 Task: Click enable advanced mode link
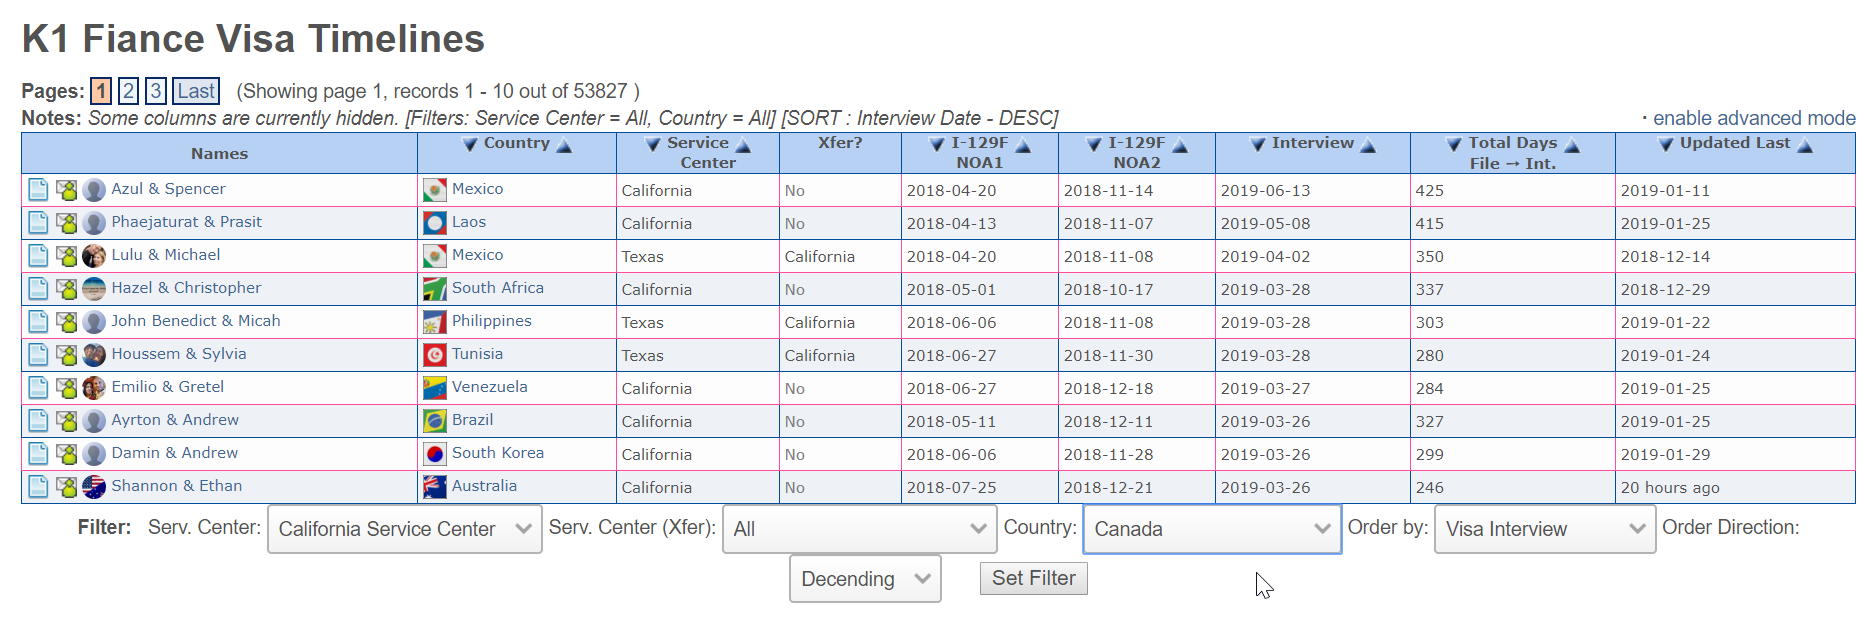point(1754,118)
